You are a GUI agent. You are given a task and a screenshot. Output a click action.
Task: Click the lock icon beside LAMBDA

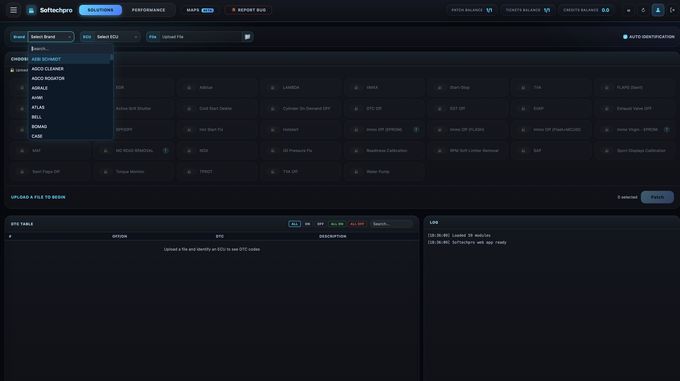[x=272, y=88]
